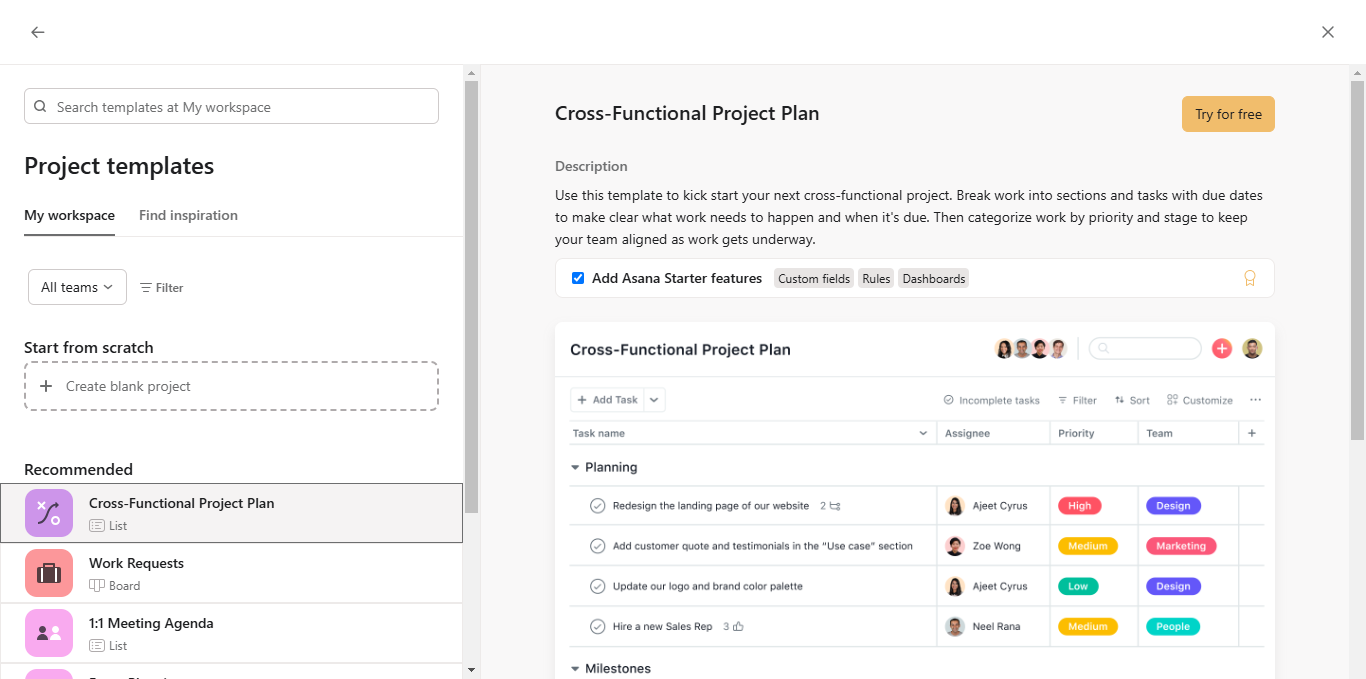Toggle completion of Redesign landing page task
Screen dimensions: 1366x679
(598, 506)
